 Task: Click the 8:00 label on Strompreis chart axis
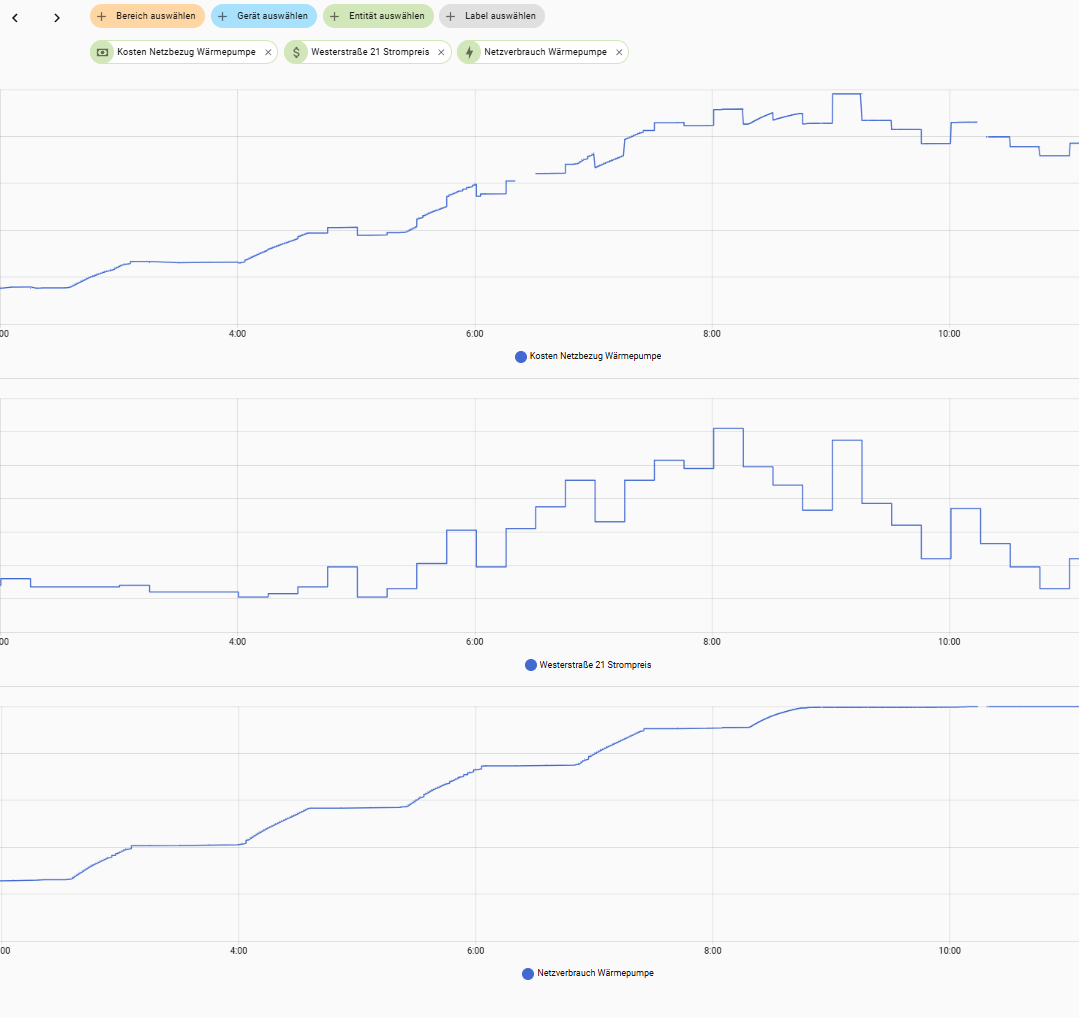[x=712, y=642]
